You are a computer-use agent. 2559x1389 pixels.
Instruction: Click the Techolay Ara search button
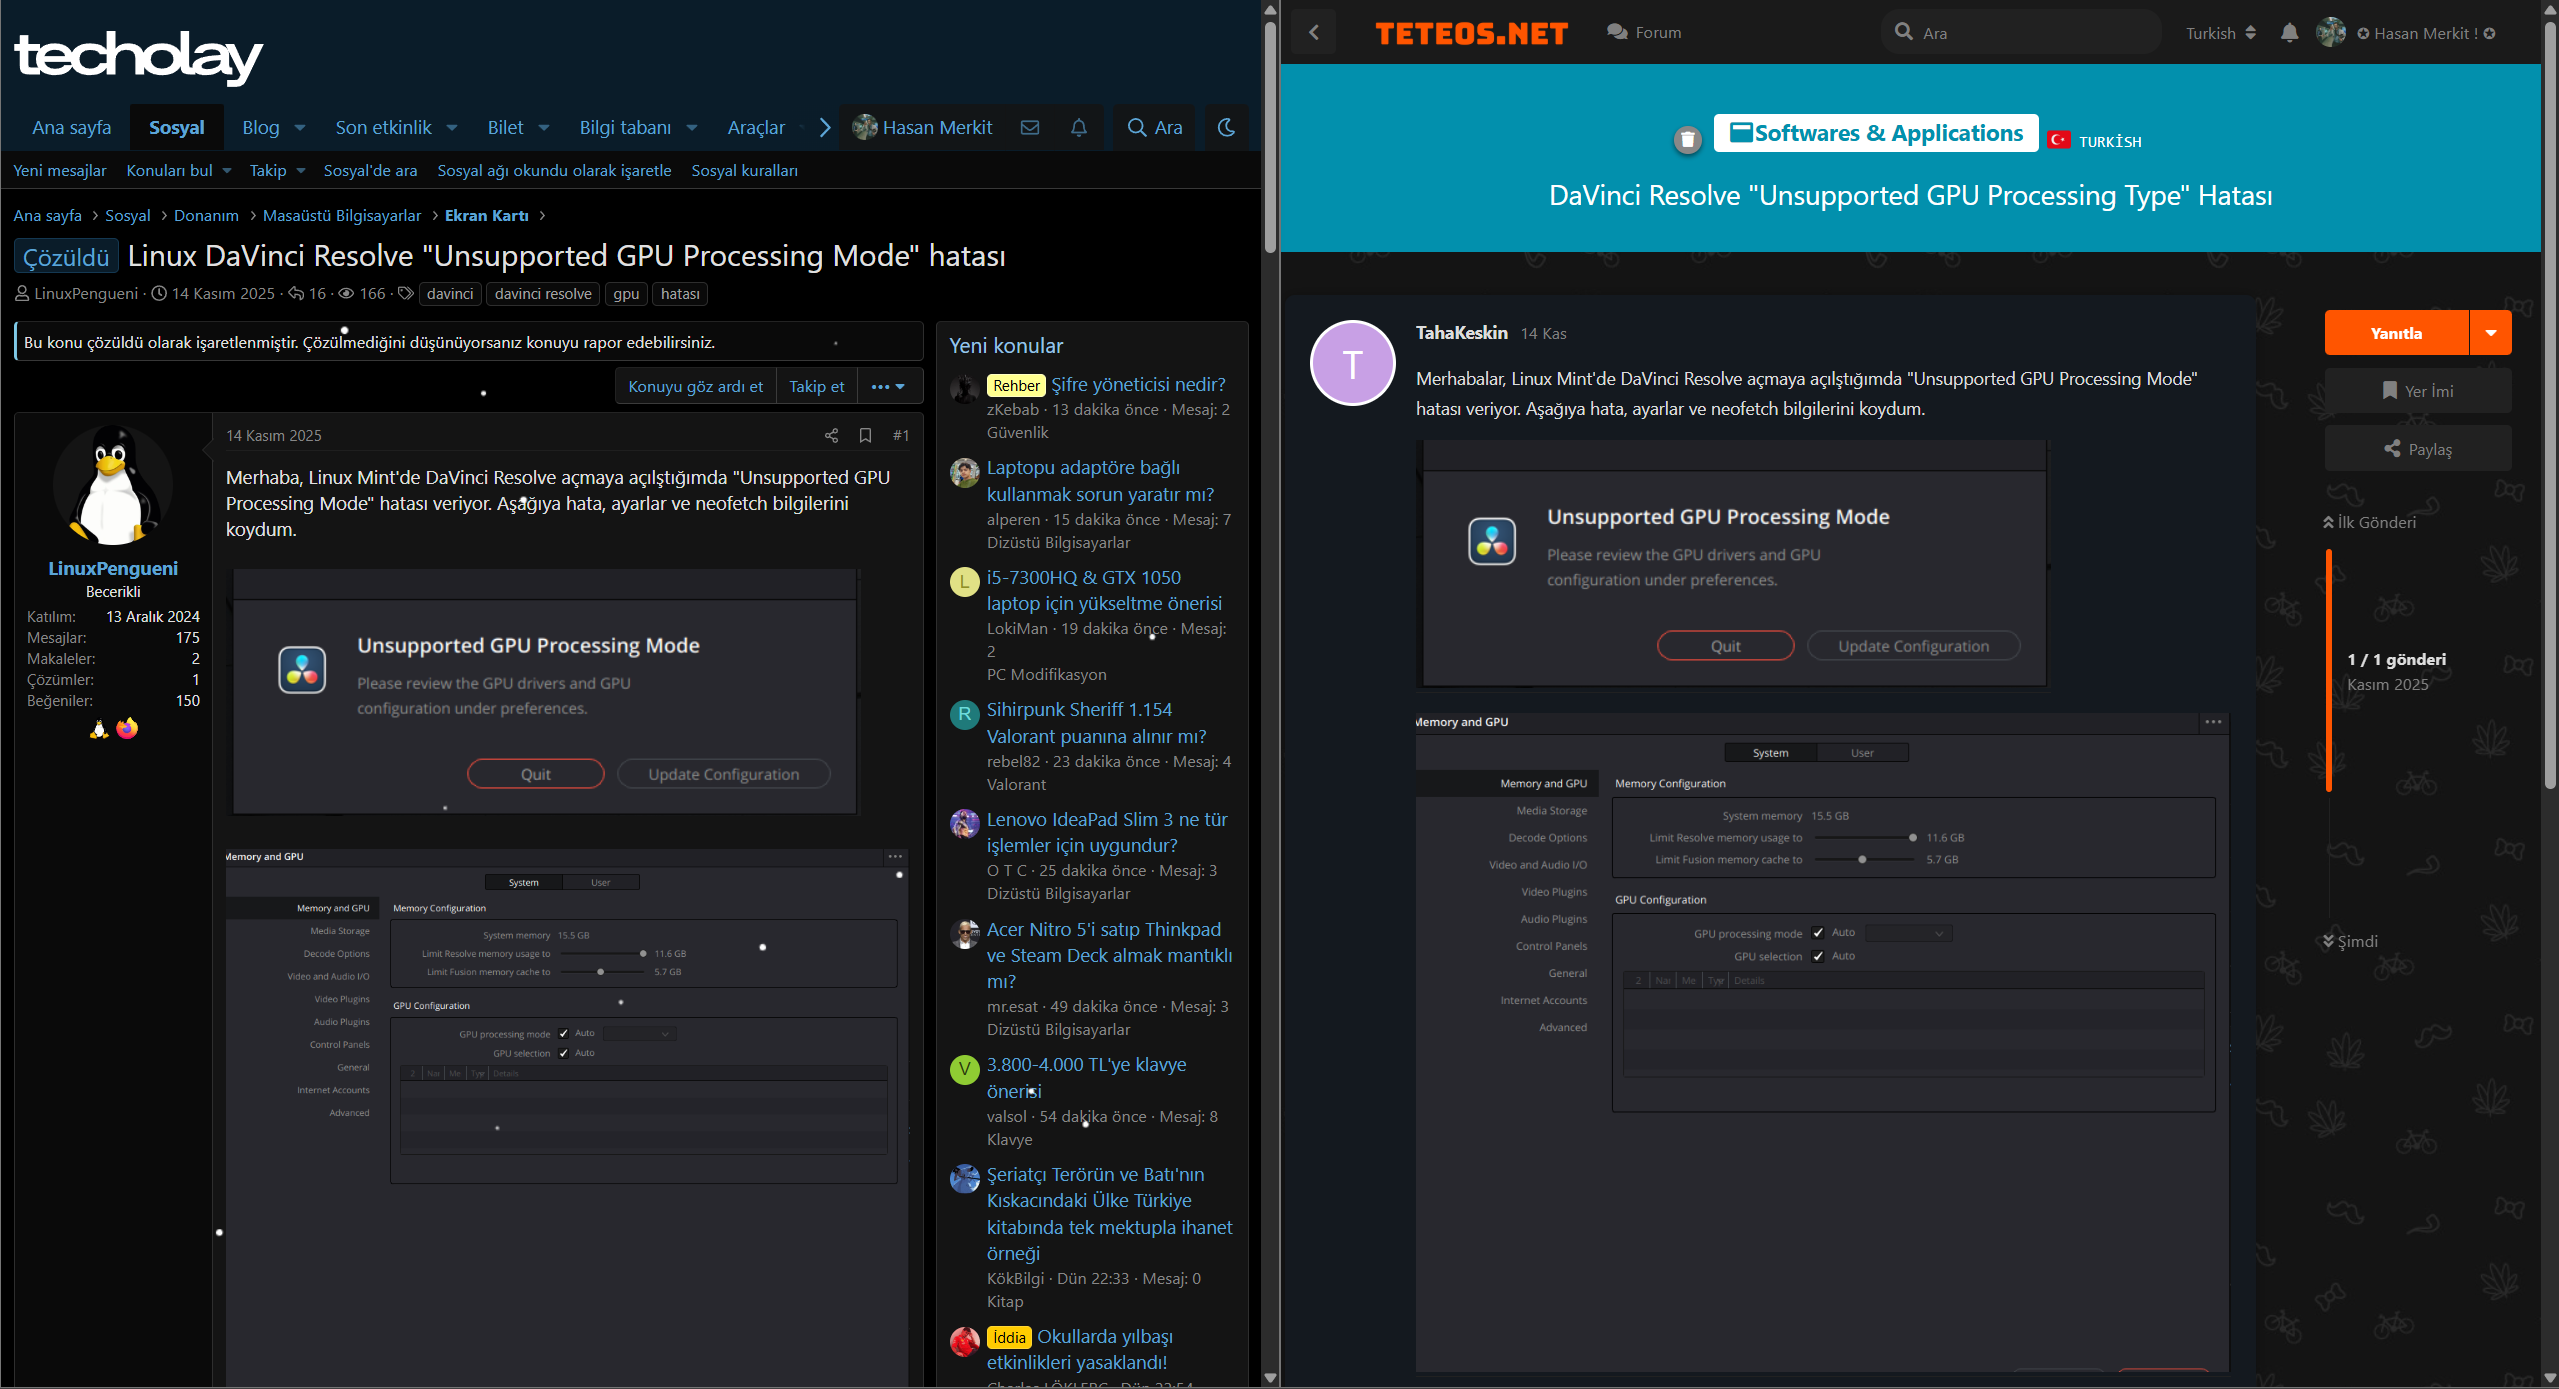(x=1155, y=128)
